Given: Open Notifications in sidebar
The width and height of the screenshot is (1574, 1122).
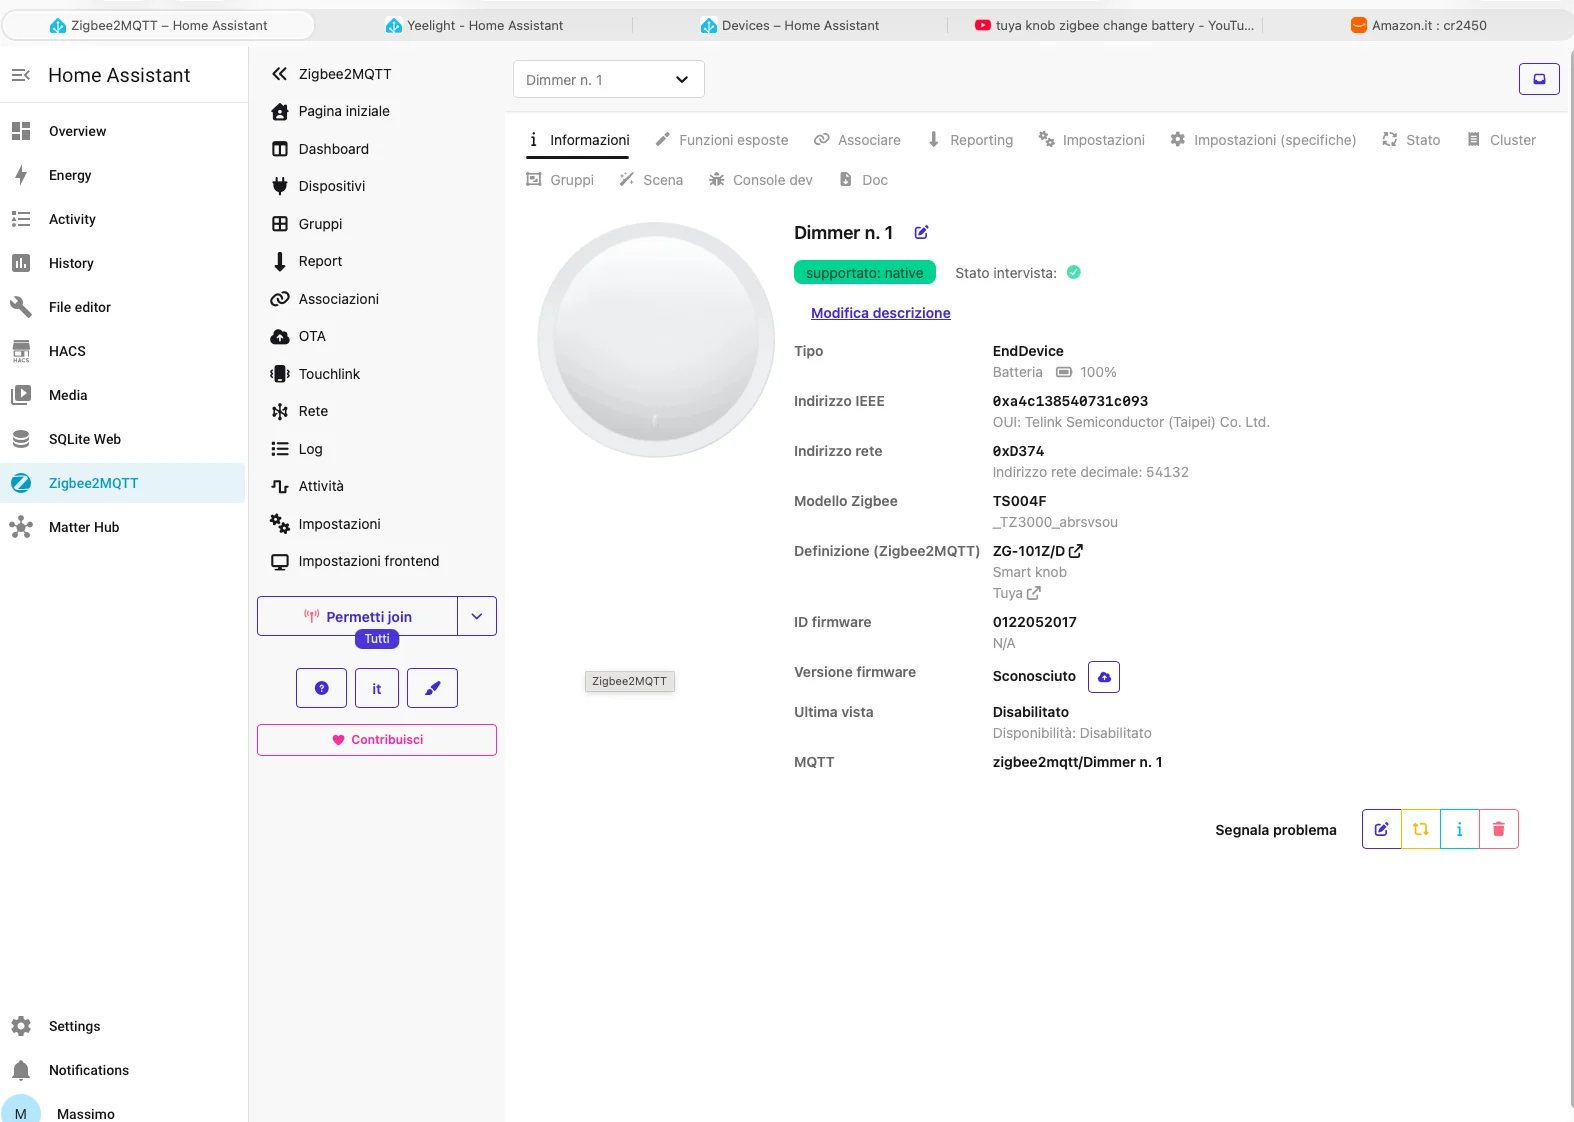Looking at the screenshot, I should tap(123, 1070).
